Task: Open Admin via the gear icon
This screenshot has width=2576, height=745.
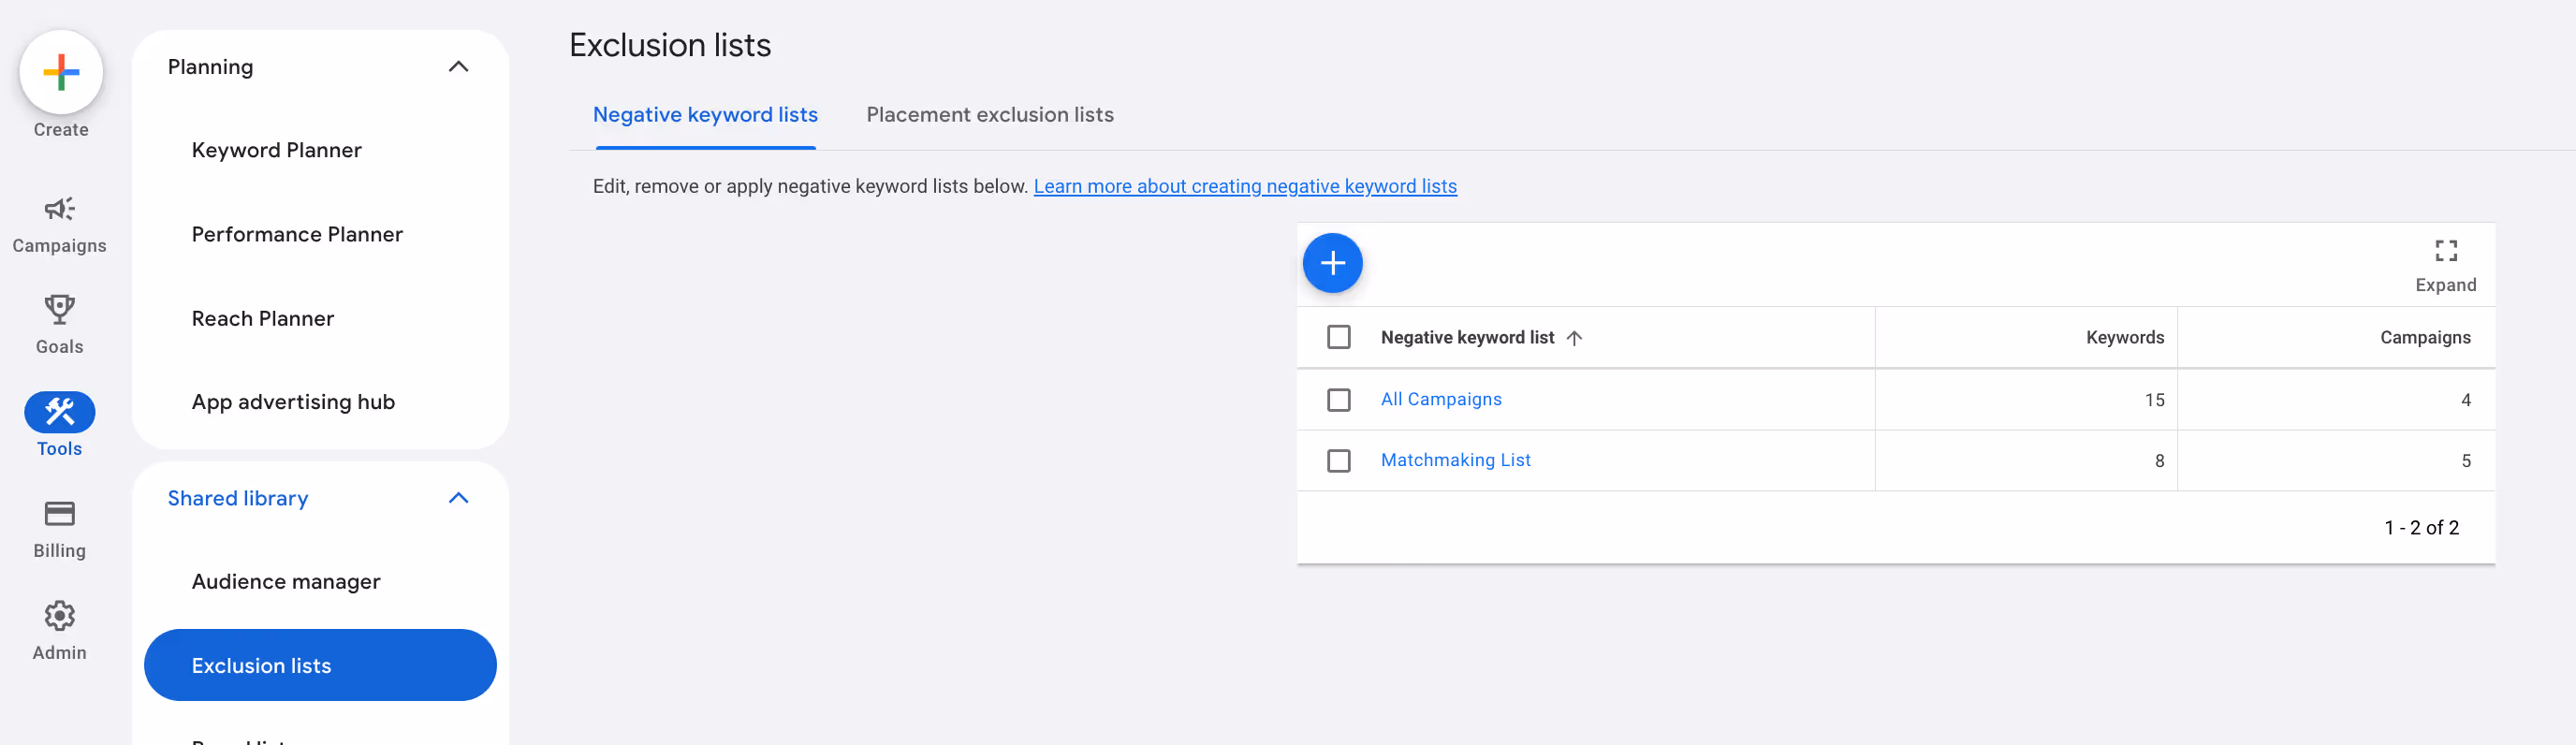Action: click(59, 616)
